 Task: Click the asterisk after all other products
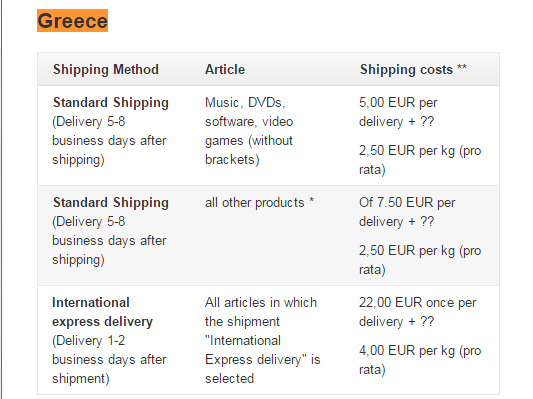tap(311, 200)
